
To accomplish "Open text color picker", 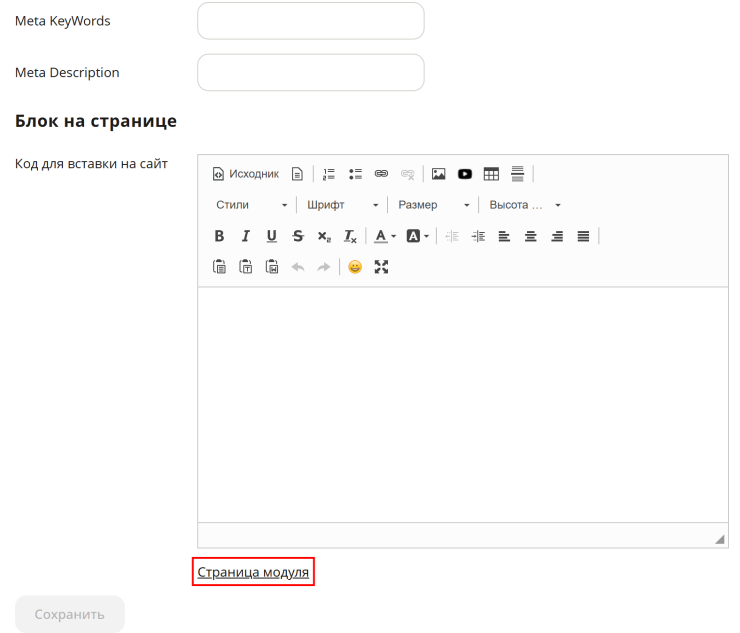I will click(385, 236).
